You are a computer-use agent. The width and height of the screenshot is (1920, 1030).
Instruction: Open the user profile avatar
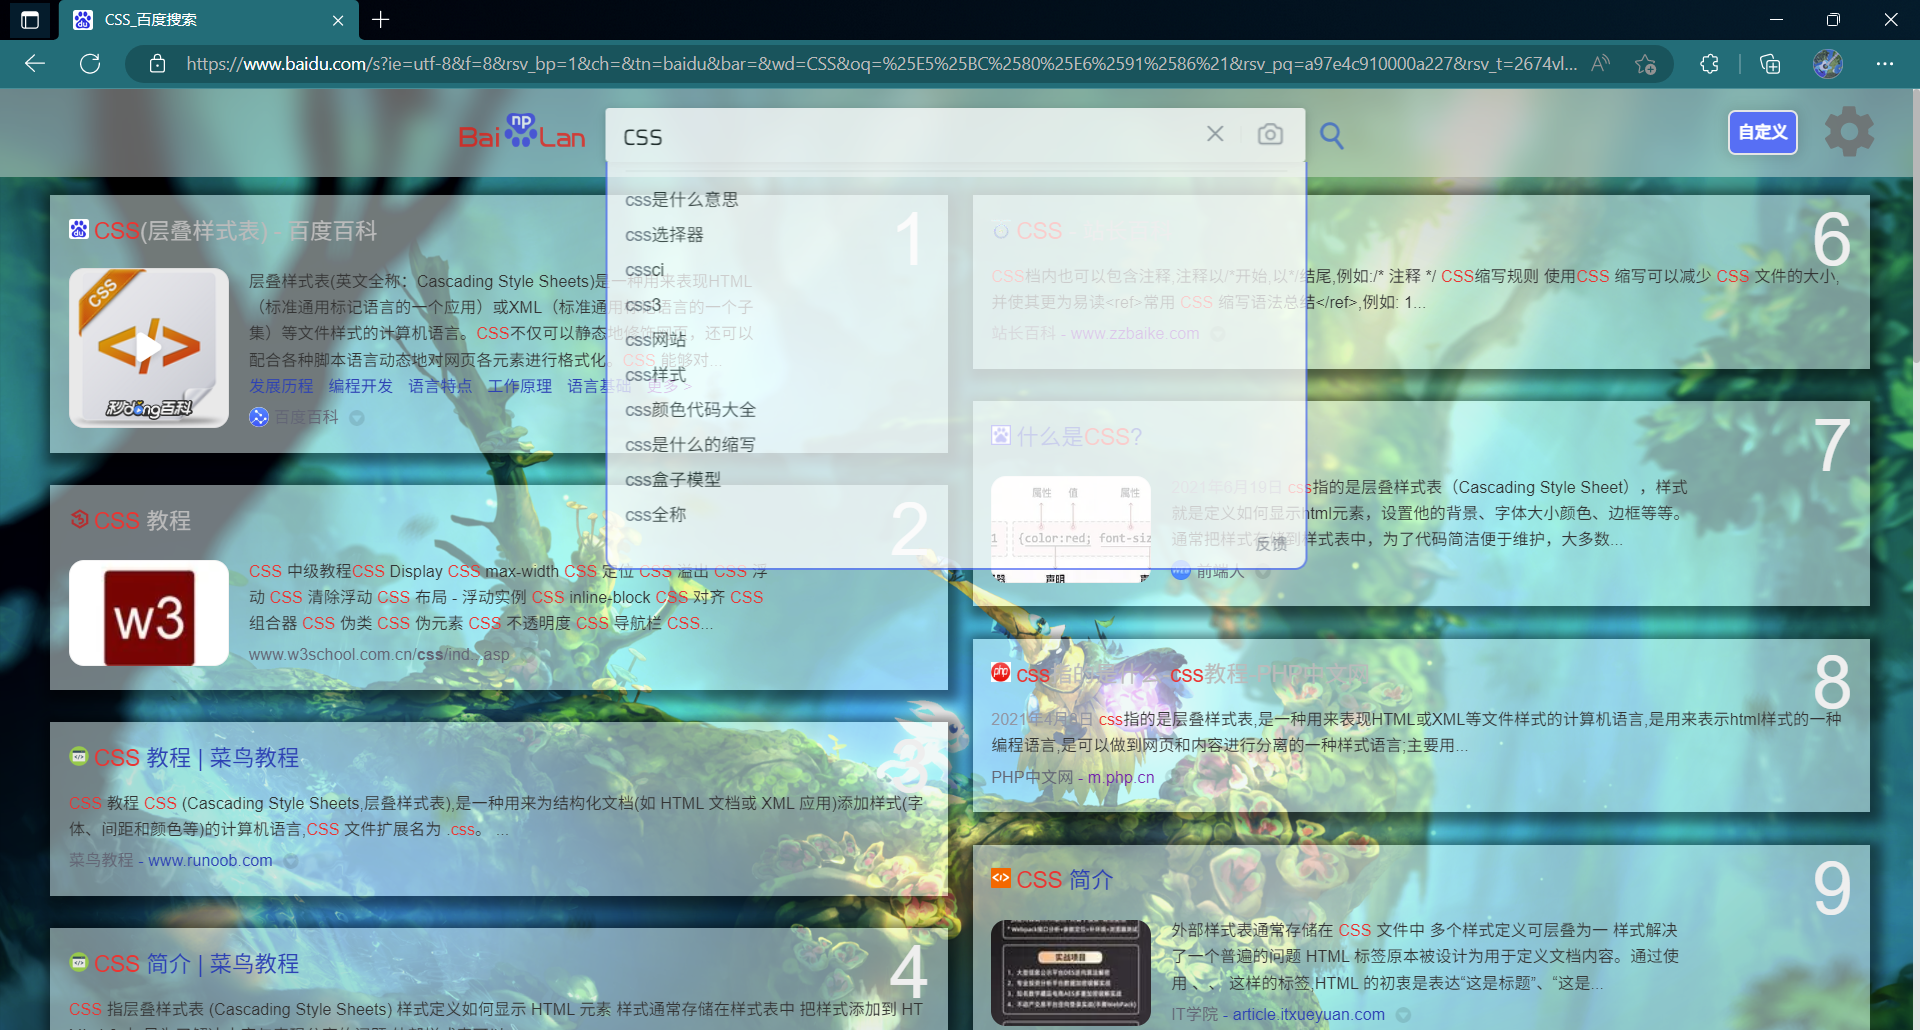(1828, 64)
